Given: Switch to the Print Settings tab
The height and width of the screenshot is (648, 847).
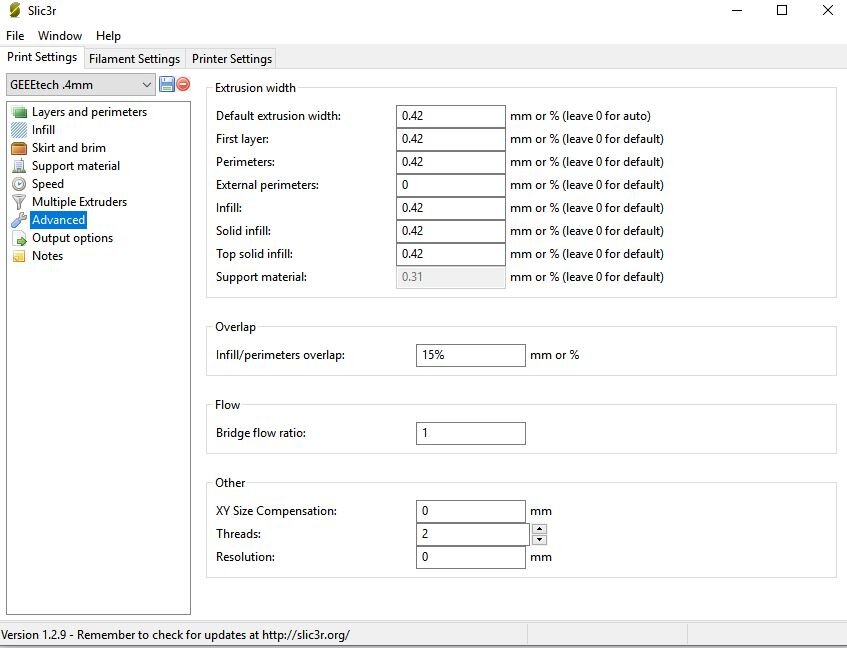Looking at the screenshot, I should coord(42,57).
